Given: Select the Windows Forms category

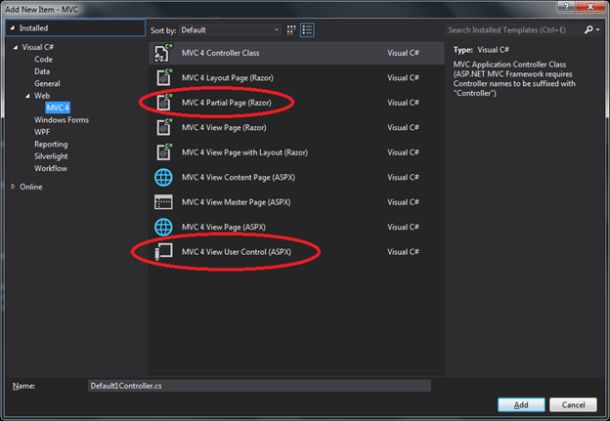Looking at the screenshot, I should (x=61, y=120).
